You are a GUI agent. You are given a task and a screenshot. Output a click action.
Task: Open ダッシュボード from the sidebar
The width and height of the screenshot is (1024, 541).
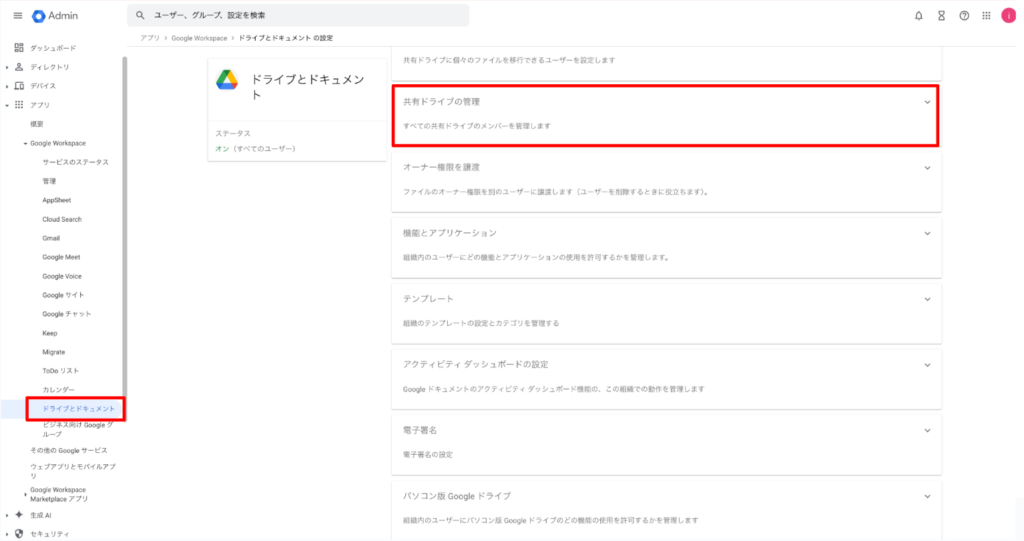coord(53,48)
